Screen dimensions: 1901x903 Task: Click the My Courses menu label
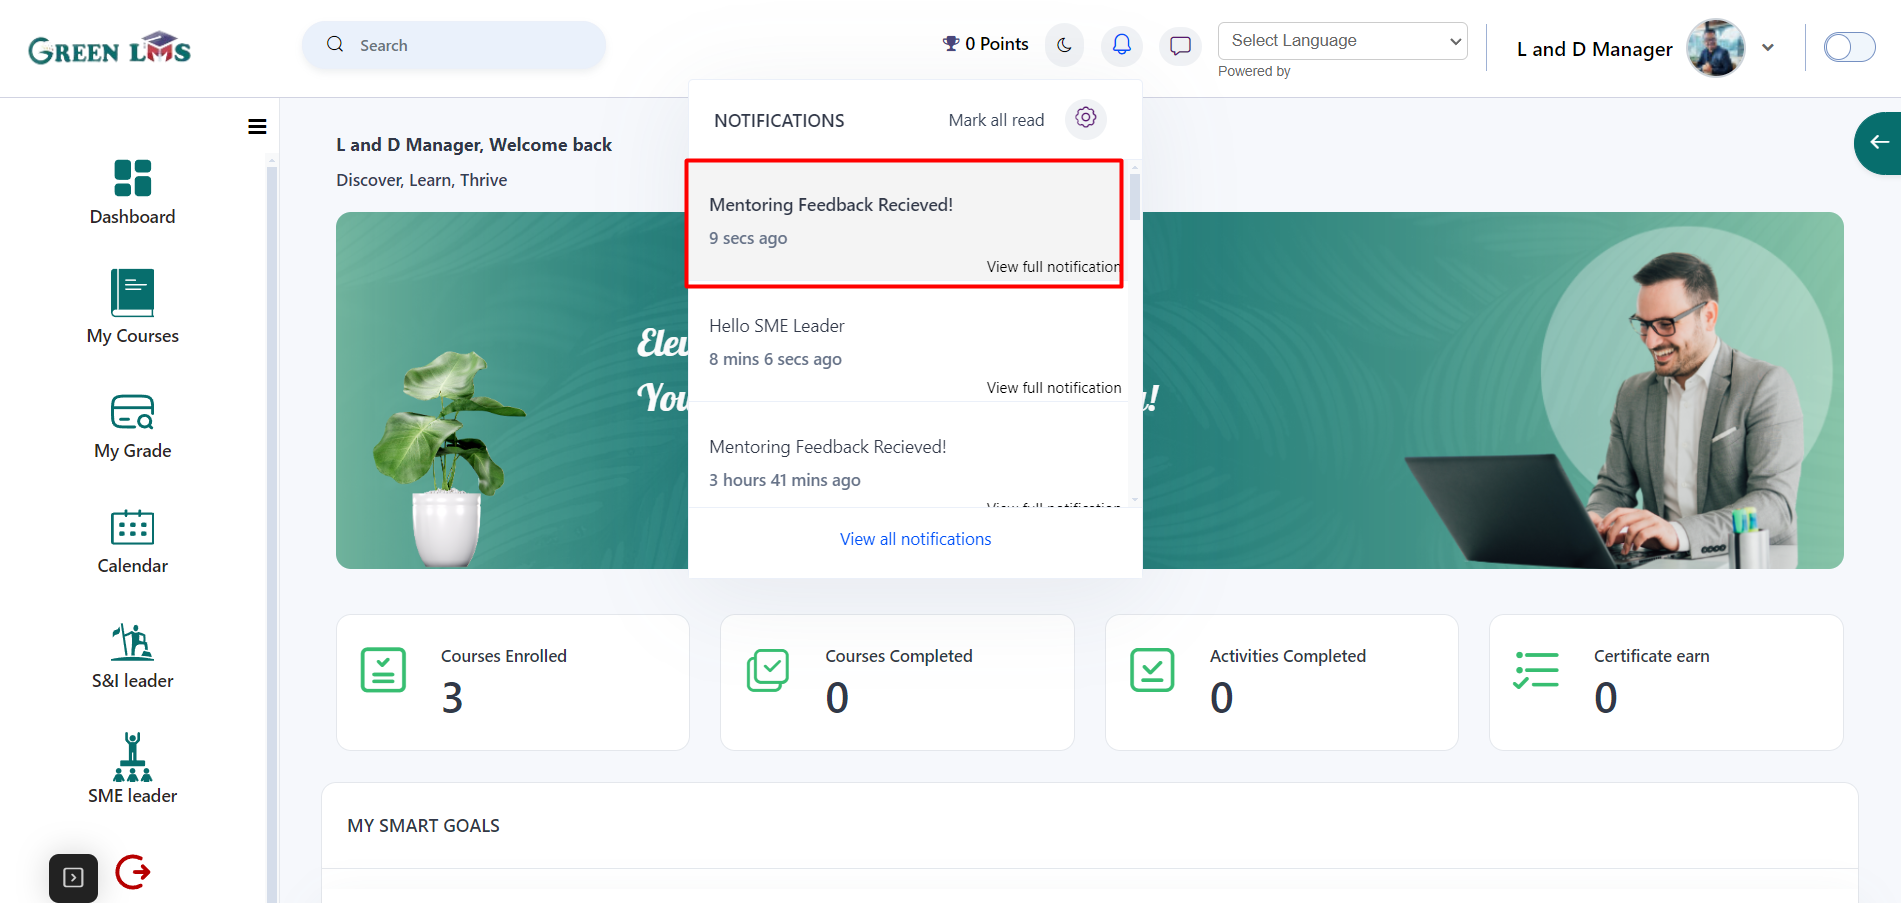click(132, 336)
